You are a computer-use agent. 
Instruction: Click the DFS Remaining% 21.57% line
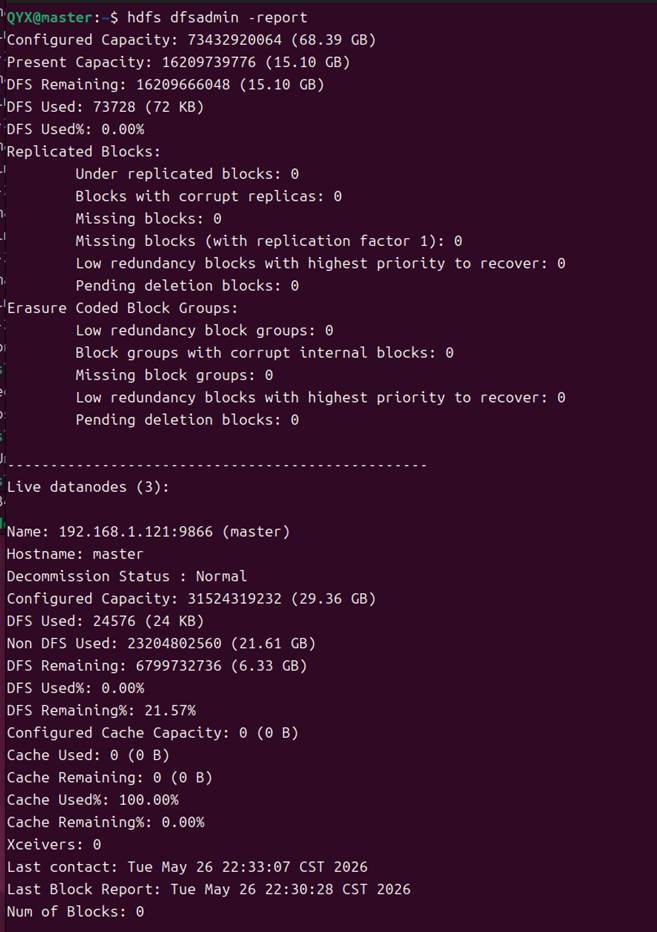(101, 710)
